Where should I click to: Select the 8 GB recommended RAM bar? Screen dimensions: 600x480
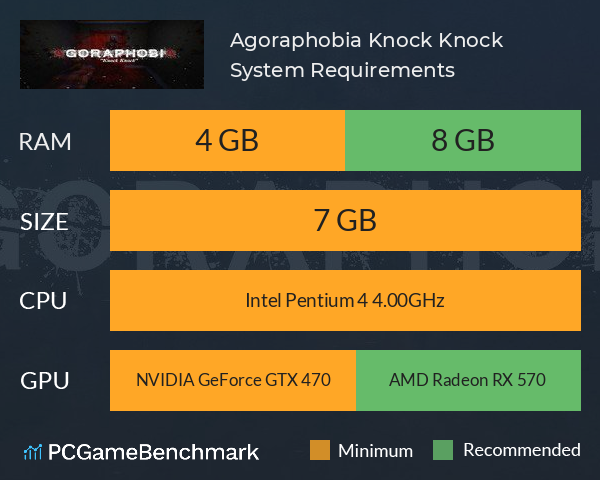[463, 140]
